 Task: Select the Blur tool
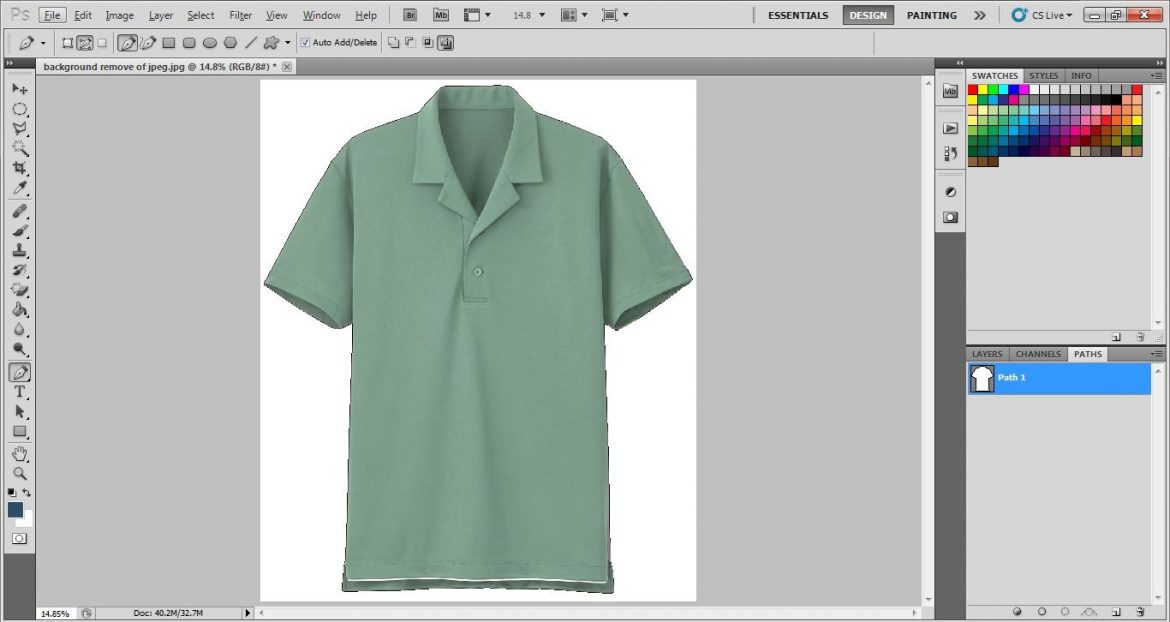19,329
